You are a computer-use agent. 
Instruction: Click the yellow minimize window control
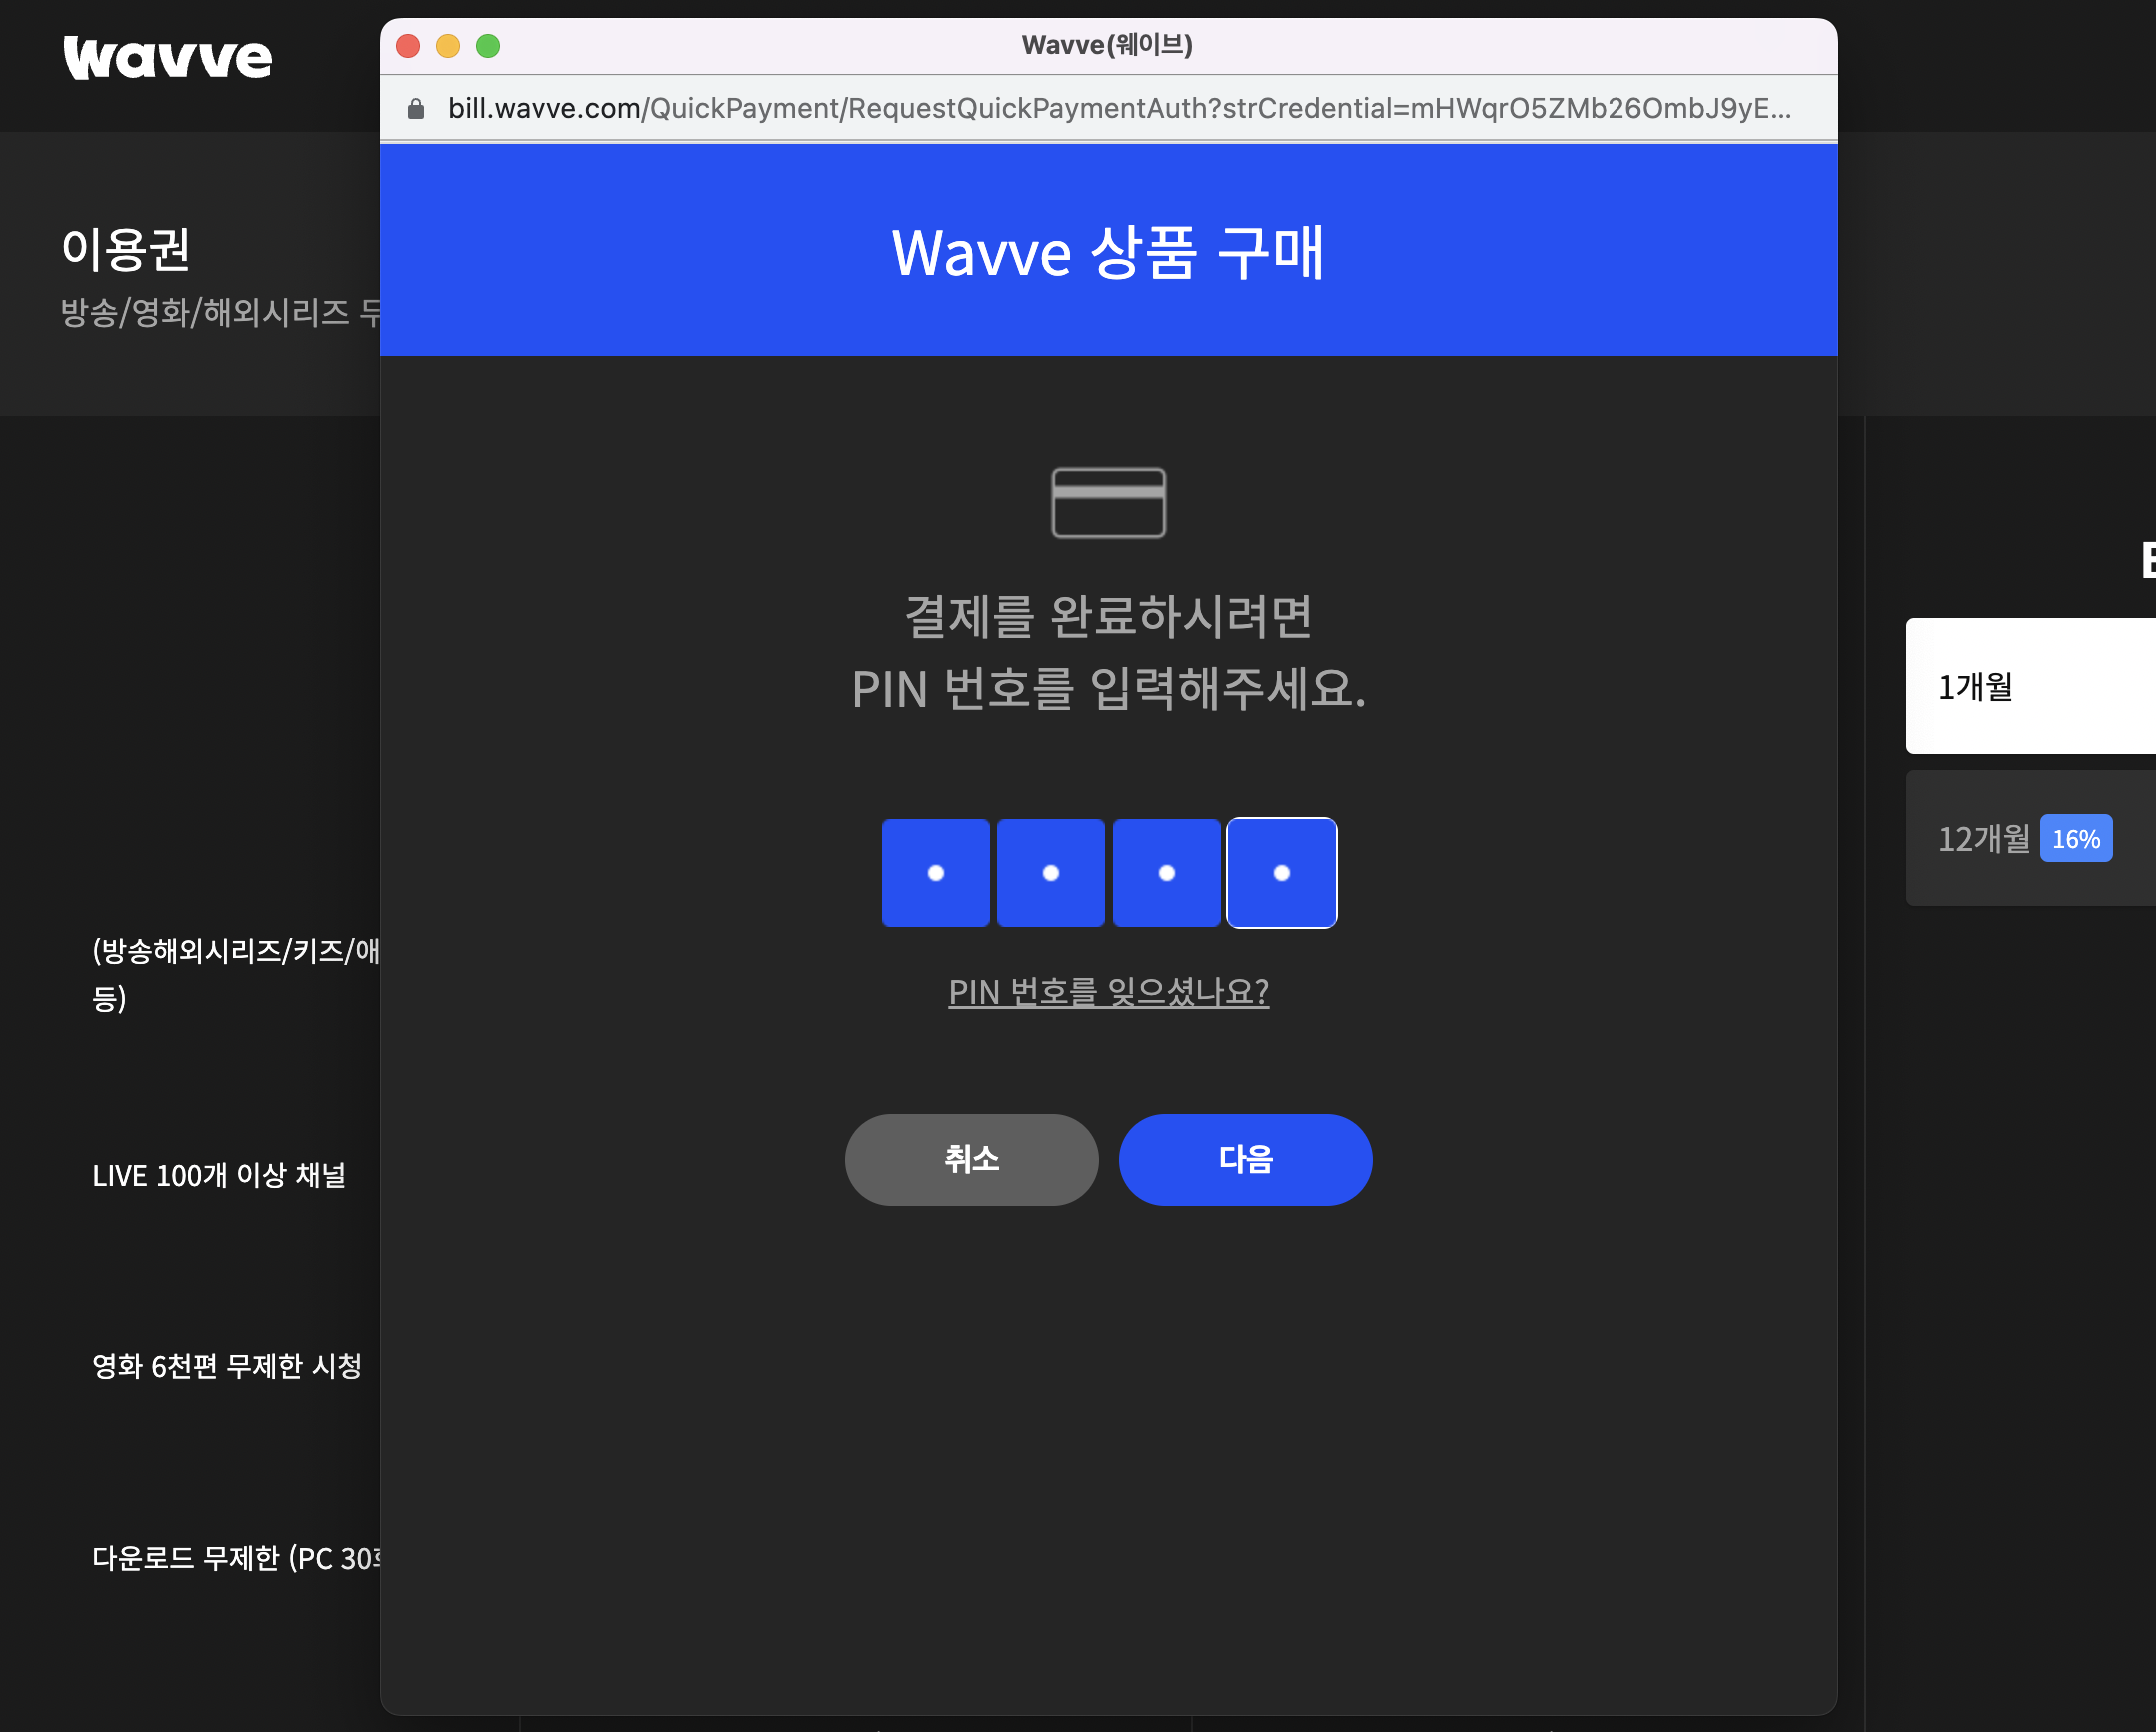[x=447, y=45]
